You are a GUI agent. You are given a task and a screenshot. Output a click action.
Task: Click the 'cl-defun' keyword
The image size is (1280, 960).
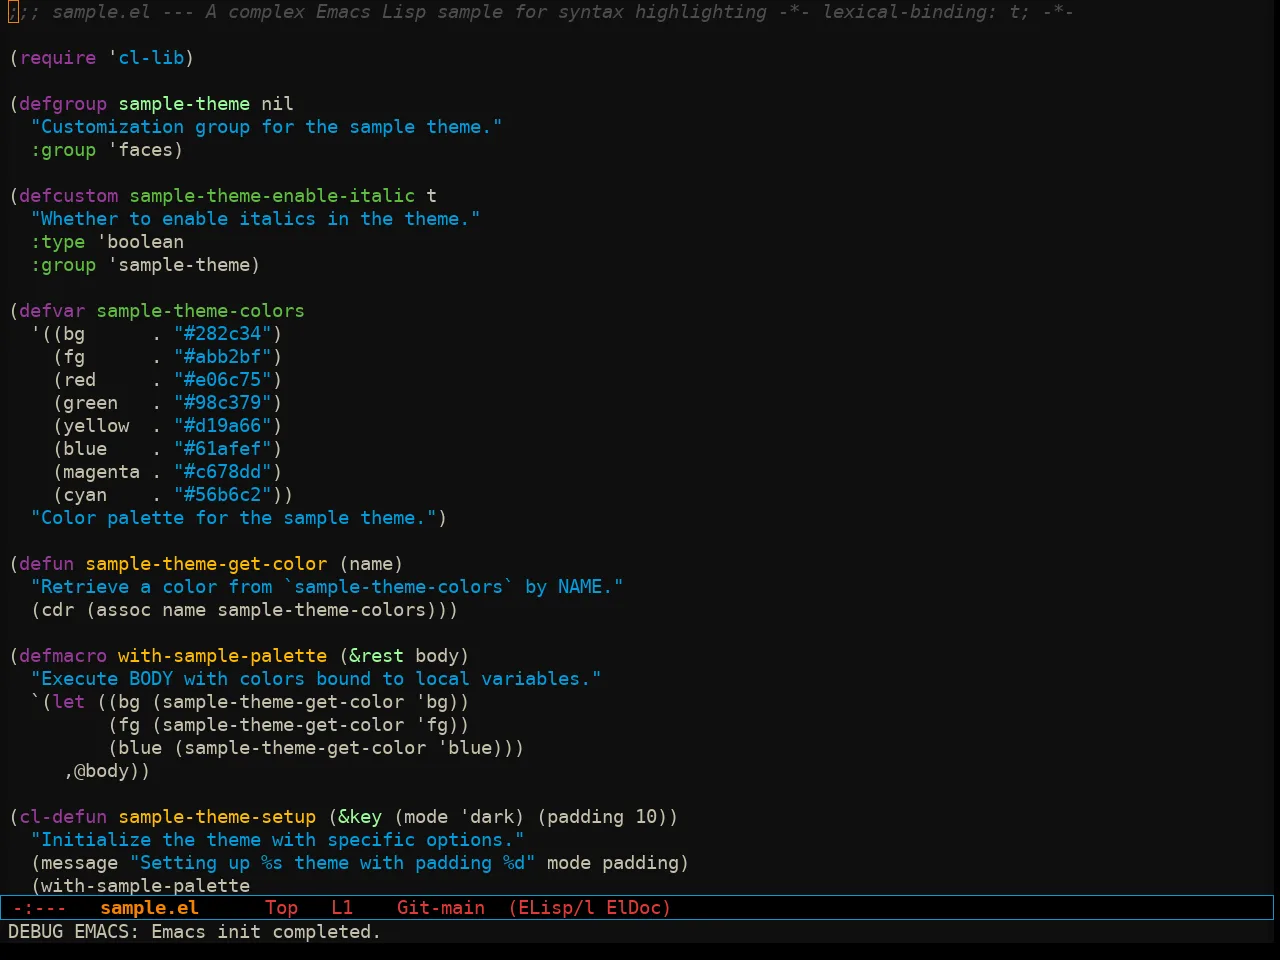pyautogui.click(x=63, y=817)
